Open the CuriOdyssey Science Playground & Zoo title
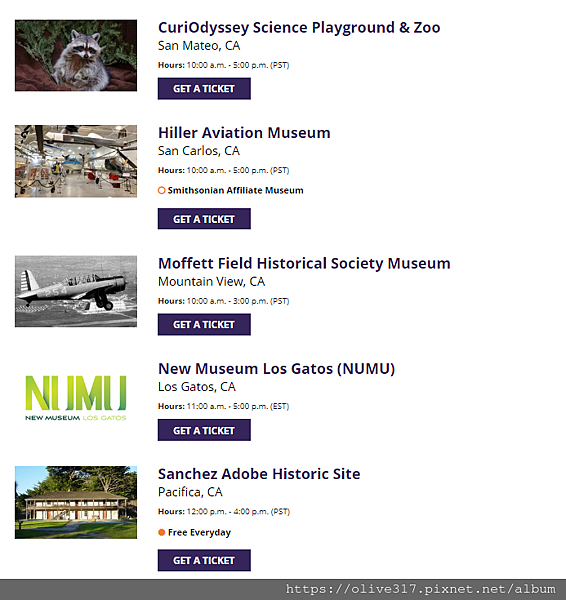 299,28
